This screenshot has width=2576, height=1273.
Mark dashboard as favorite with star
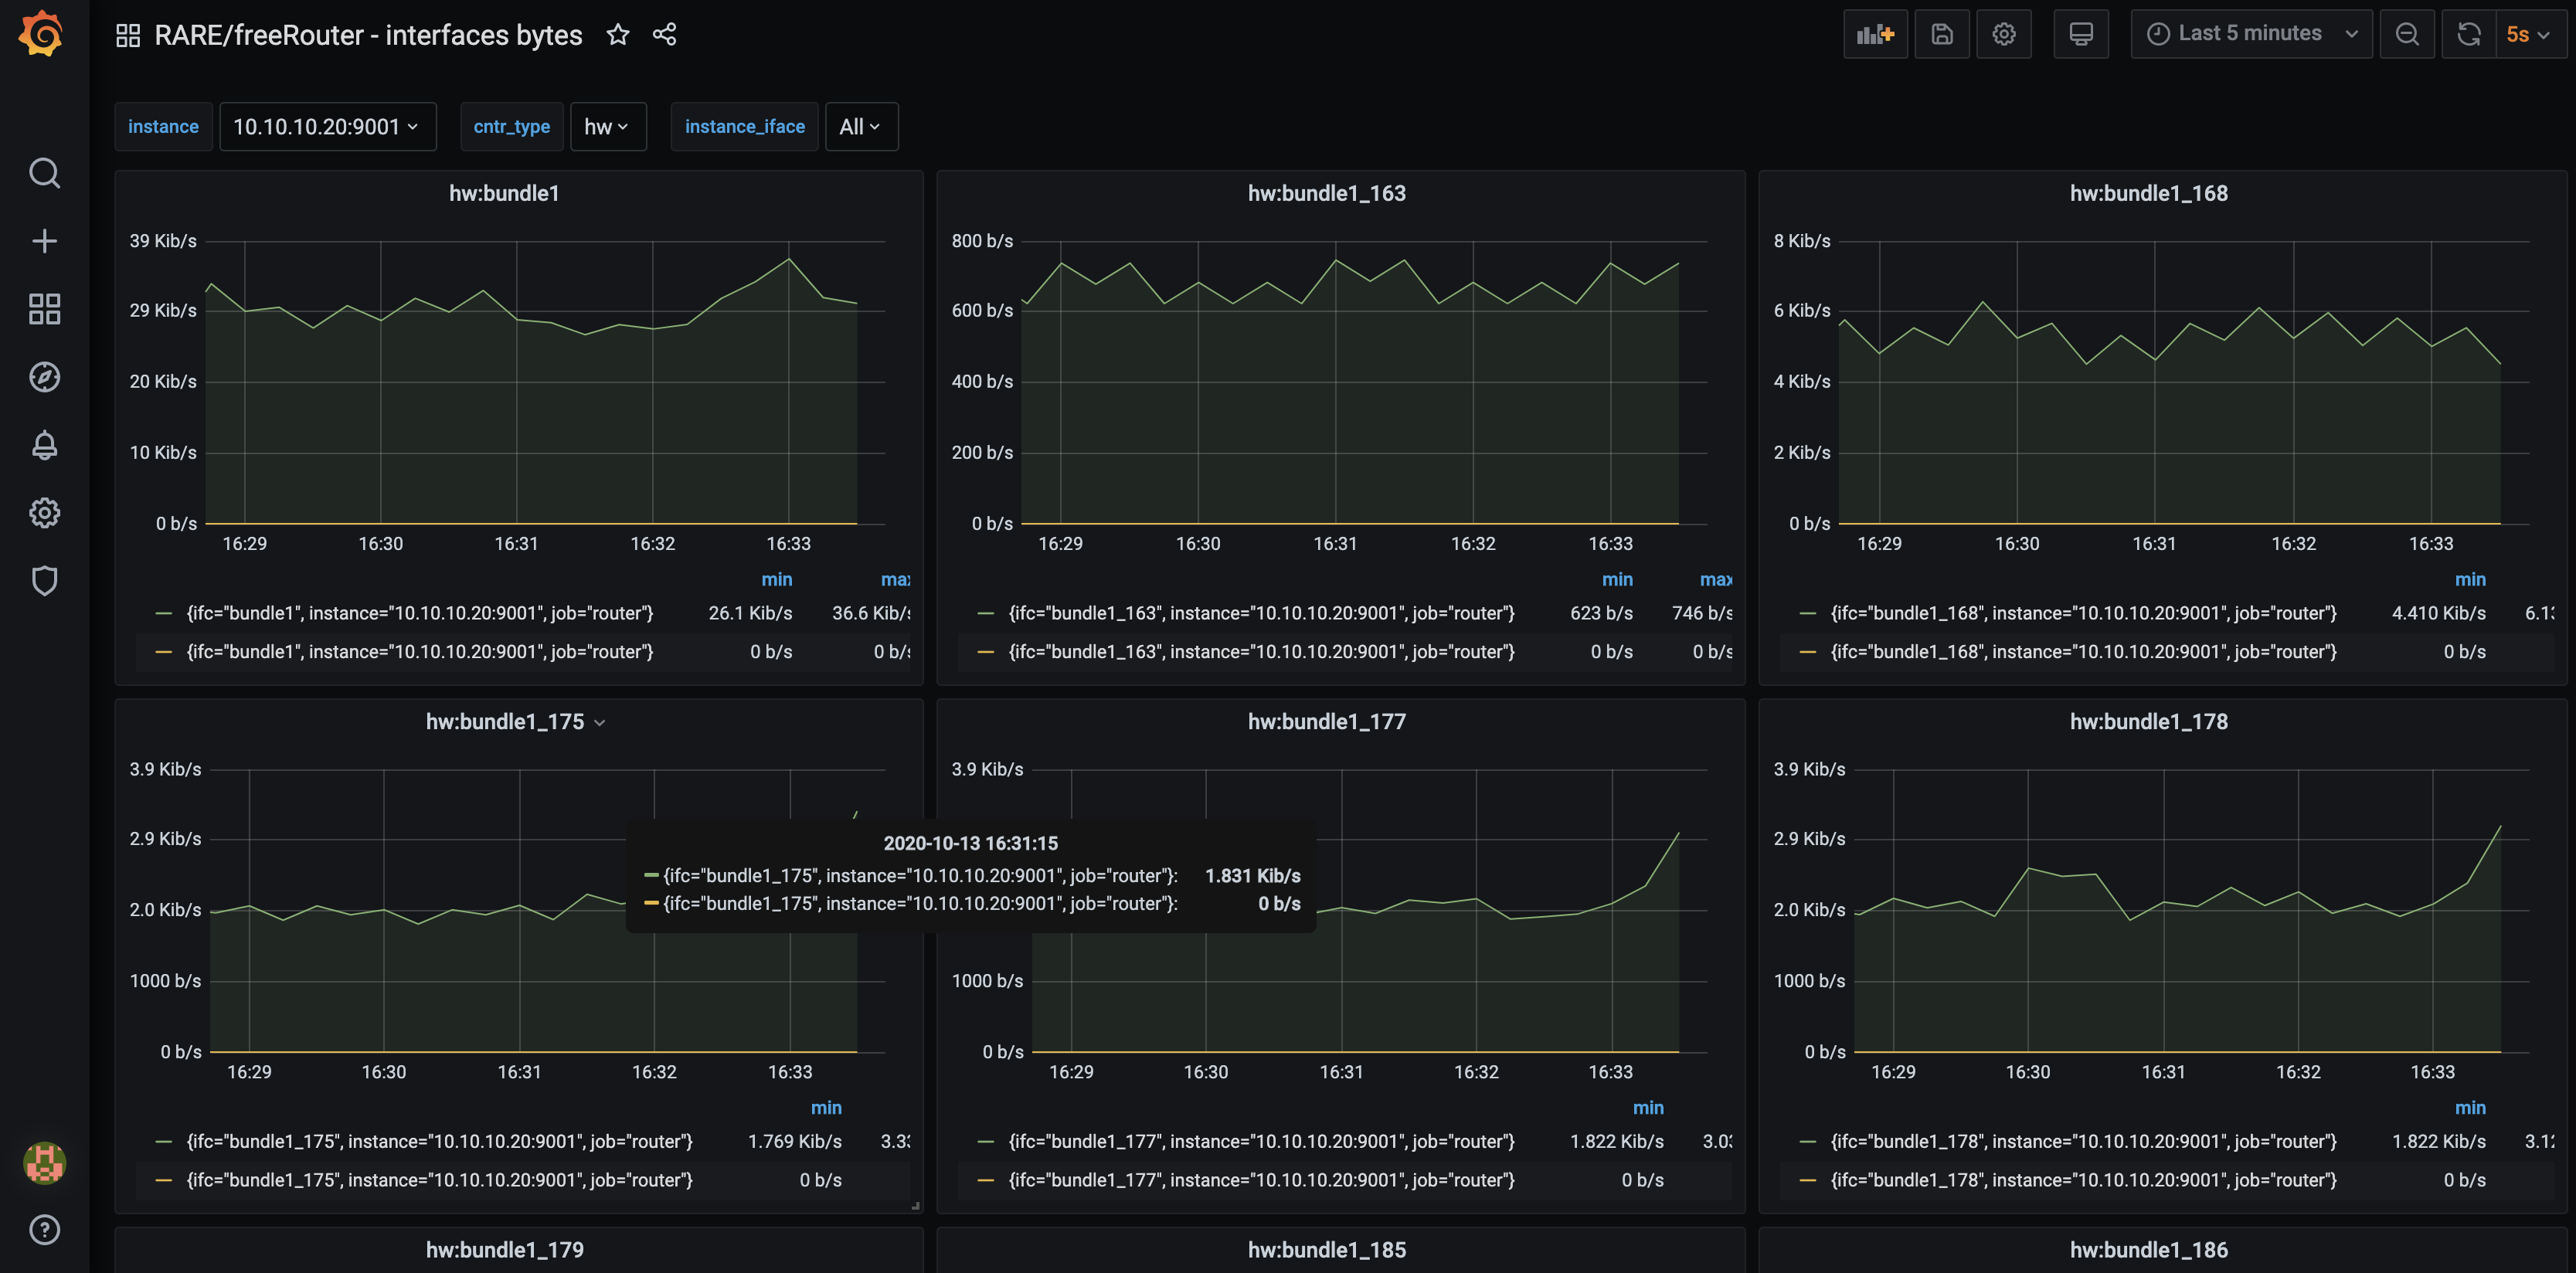(618, 35)
